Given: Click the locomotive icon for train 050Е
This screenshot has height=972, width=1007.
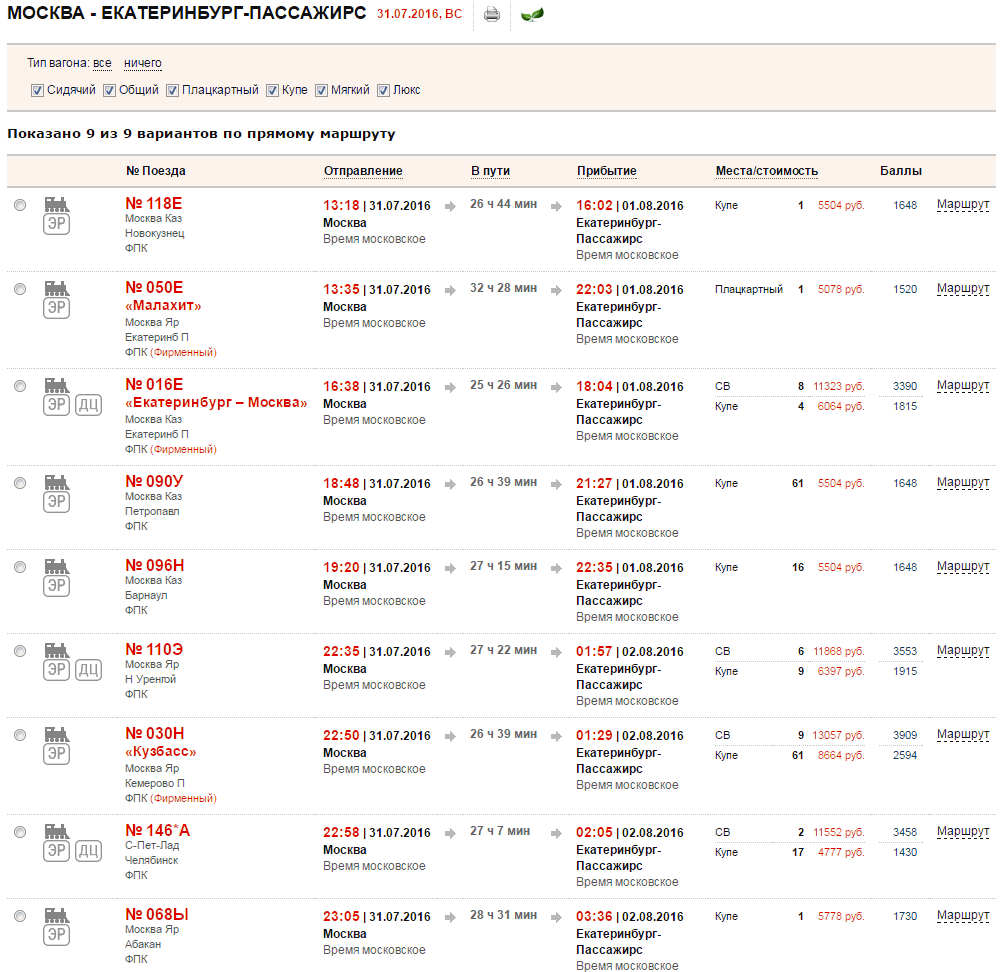Looking at the screenshot, I should pos(57,288).
